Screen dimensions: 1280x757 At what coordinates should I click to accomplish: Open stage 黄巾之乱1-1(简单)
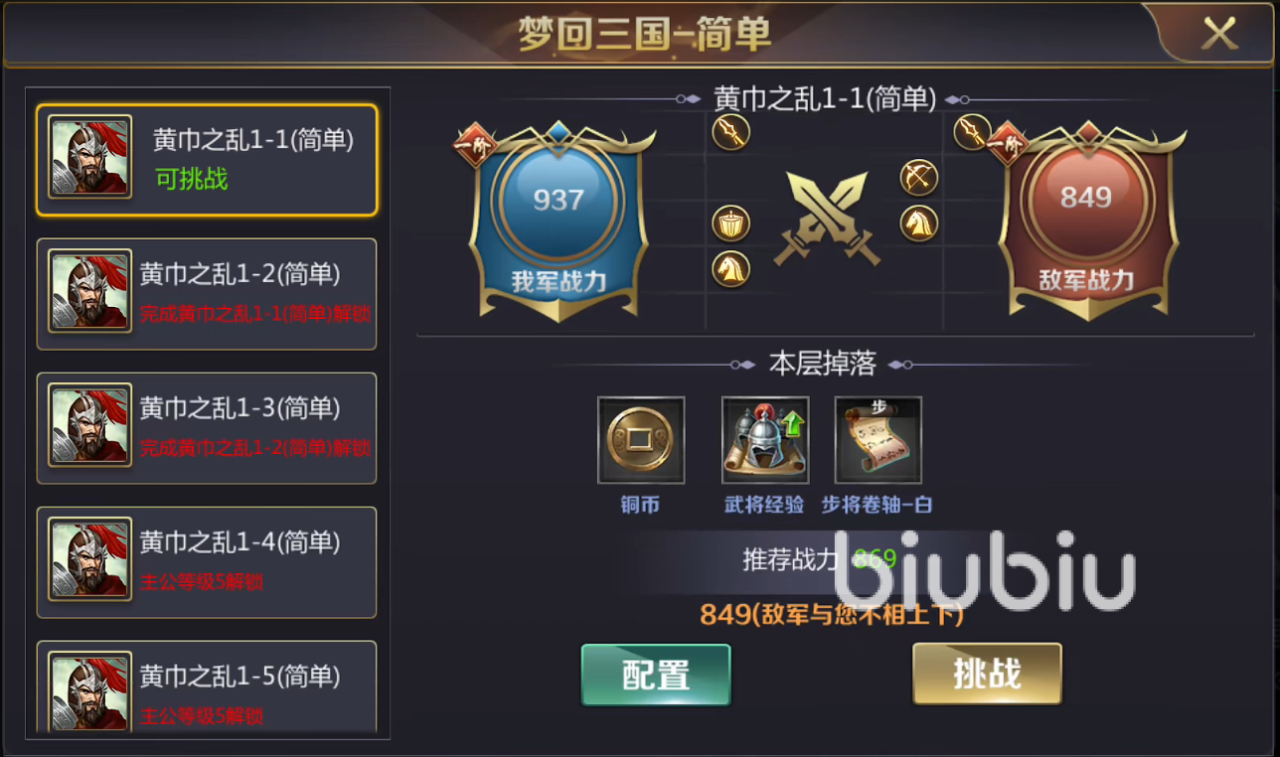coord(207,160)
